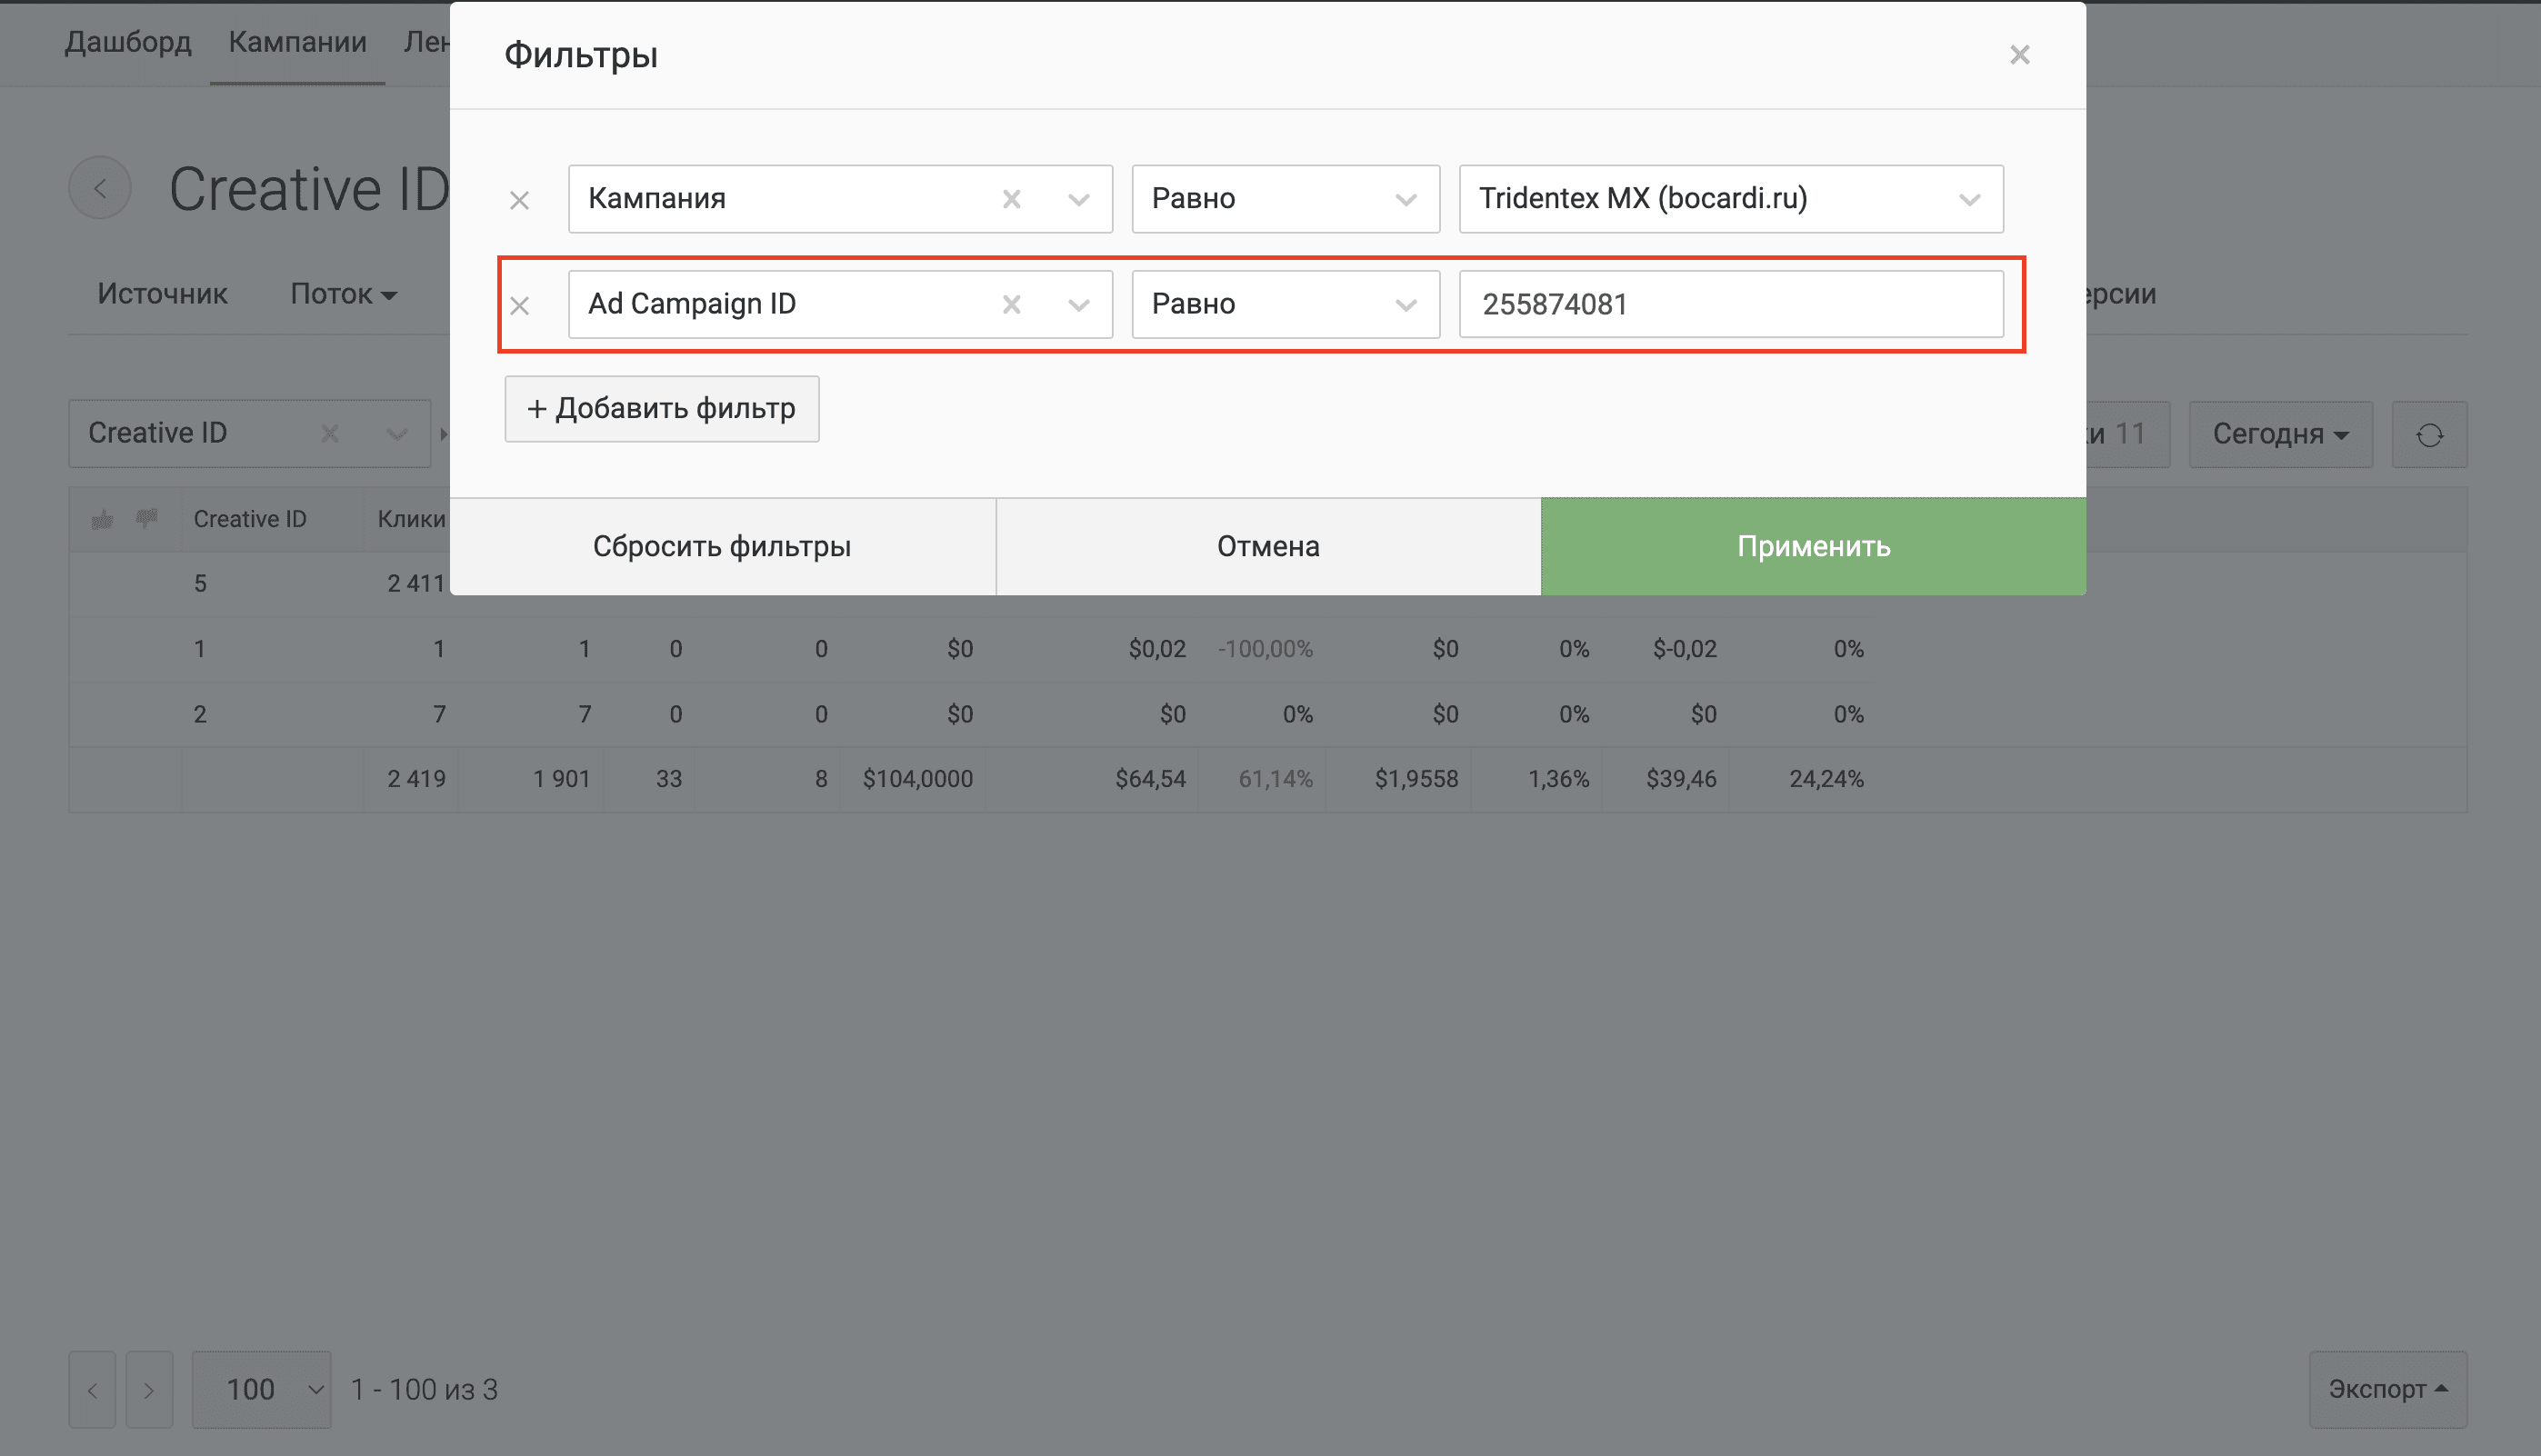The height and width of the screenshot is (1456, 2541).
Task: Clear the Кампания field selection
Action: point(1011,199)
